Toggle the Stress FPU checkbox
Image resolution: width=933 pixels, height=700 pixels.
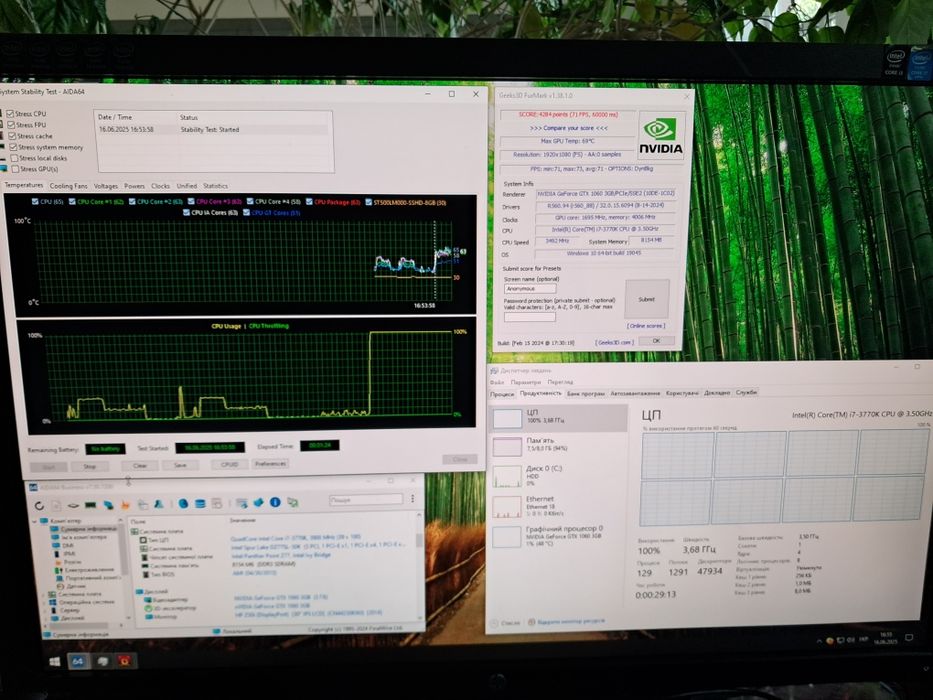11,124
